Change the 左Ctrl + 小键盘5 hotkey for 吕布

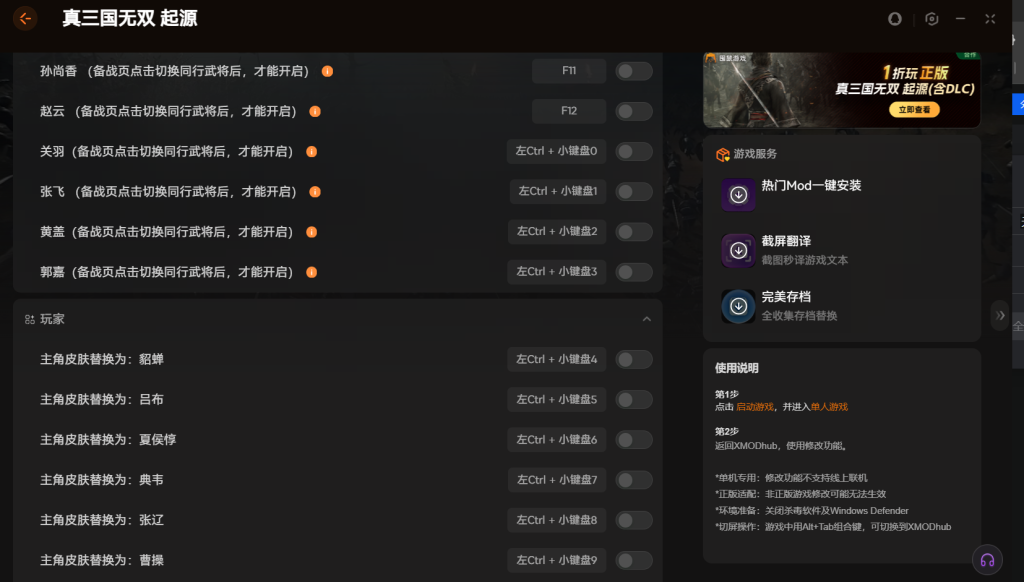point(557,399)
